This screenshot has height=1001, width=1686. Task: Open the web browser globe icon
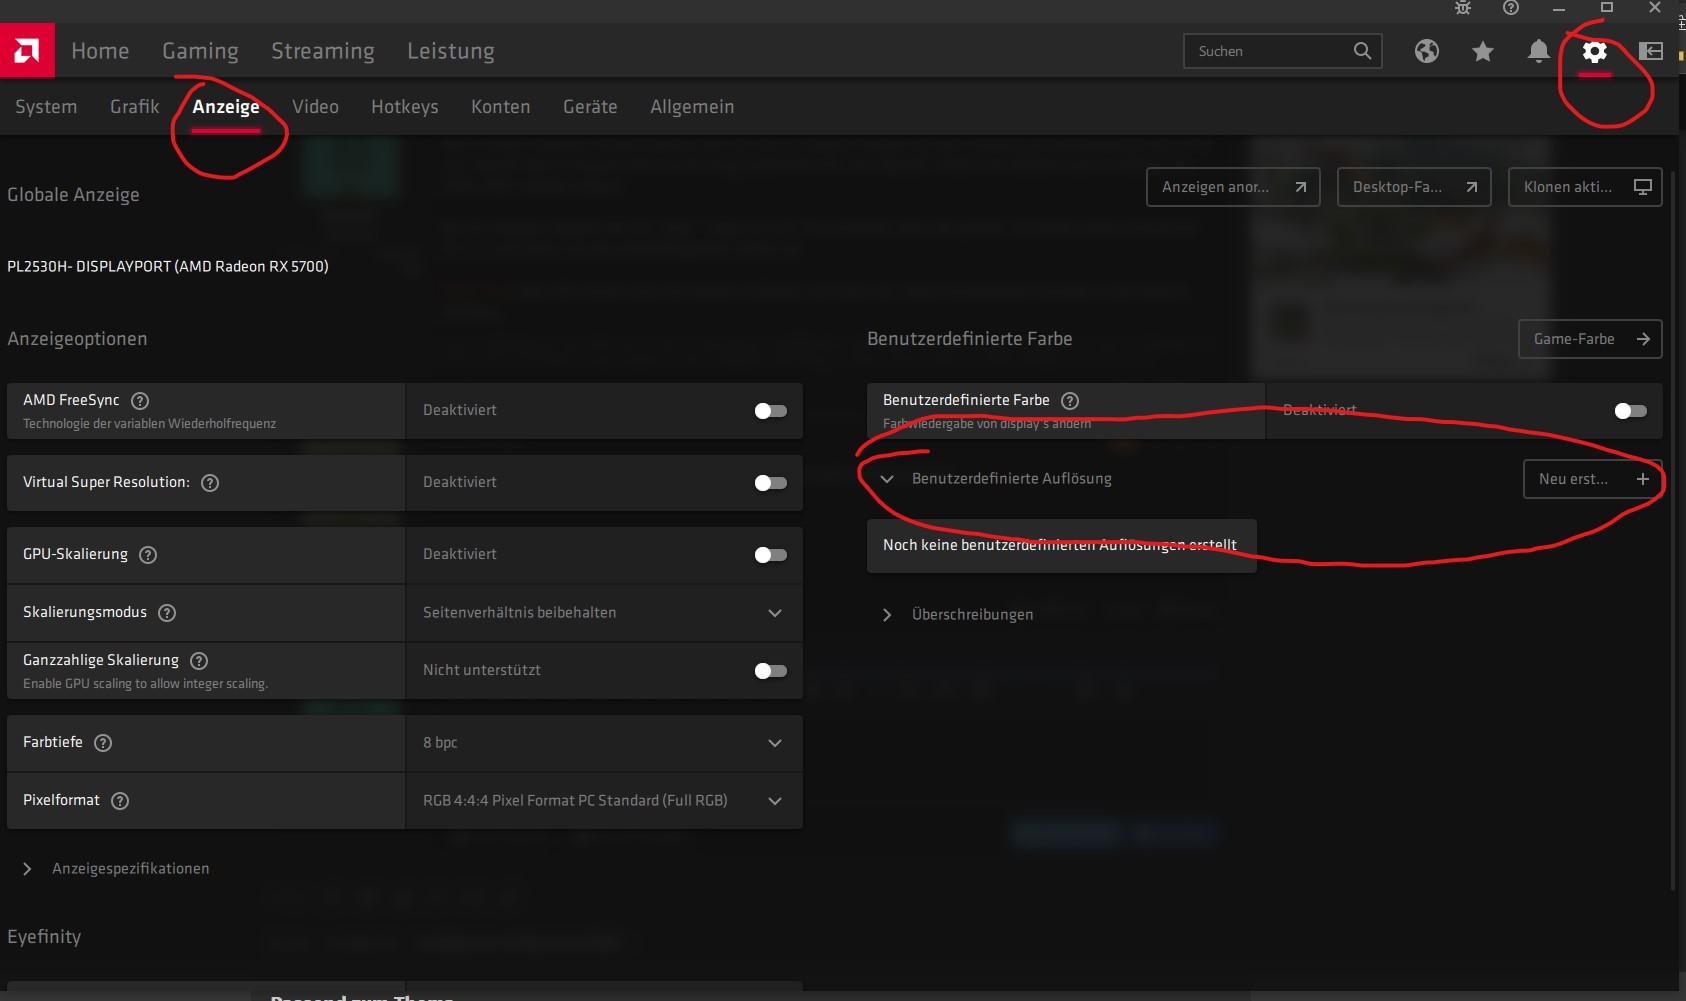click(x=1427, y=51)
